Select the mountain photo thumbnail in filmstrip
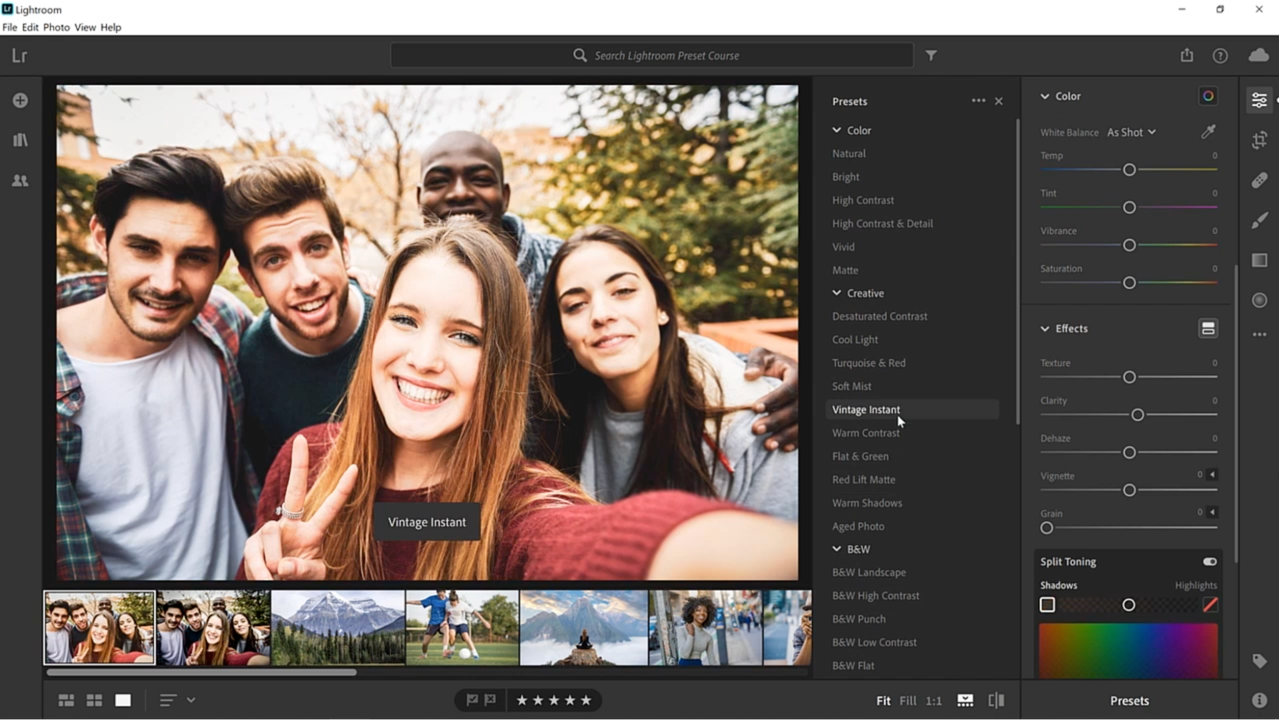This screenshot has height=720, width=1279. [x=337, y=627]
